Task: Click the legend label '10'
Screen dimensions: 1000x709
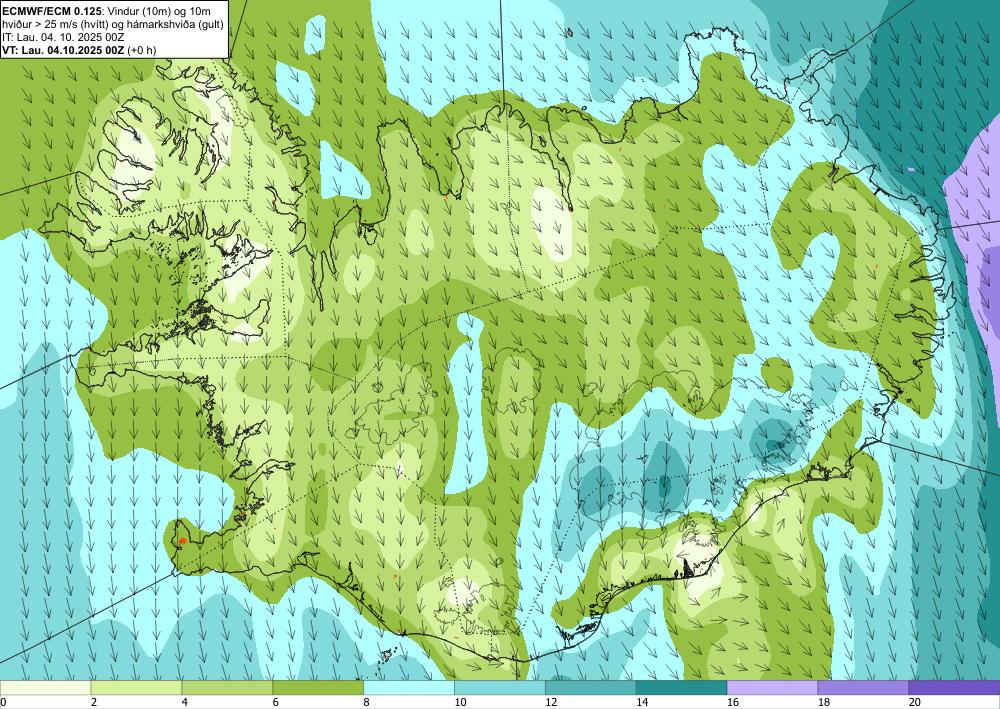Action: [460, 703]
